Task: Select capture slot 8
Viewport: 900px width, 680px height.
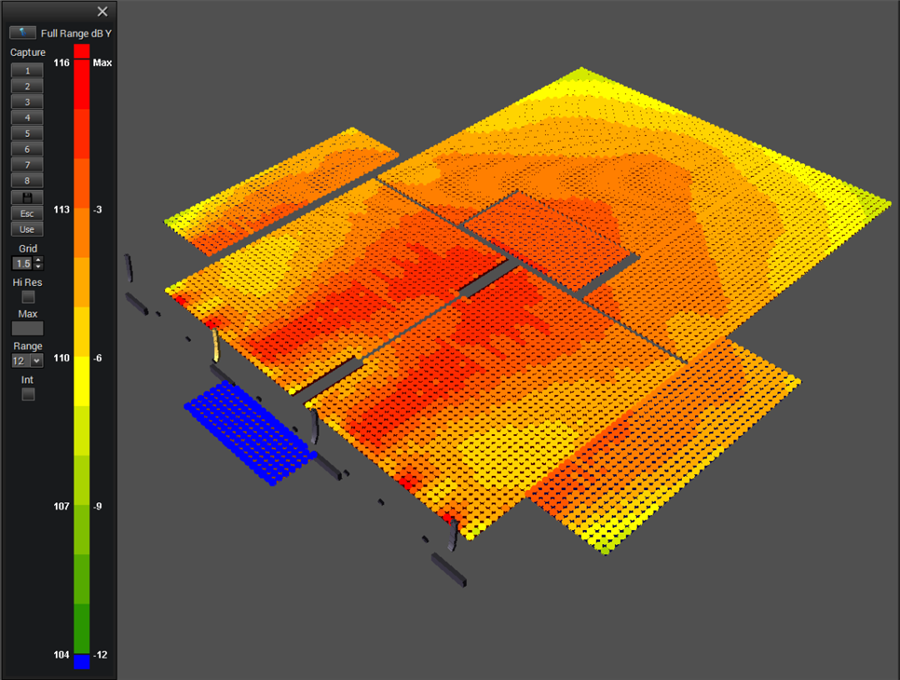Action: pos(27,180)
